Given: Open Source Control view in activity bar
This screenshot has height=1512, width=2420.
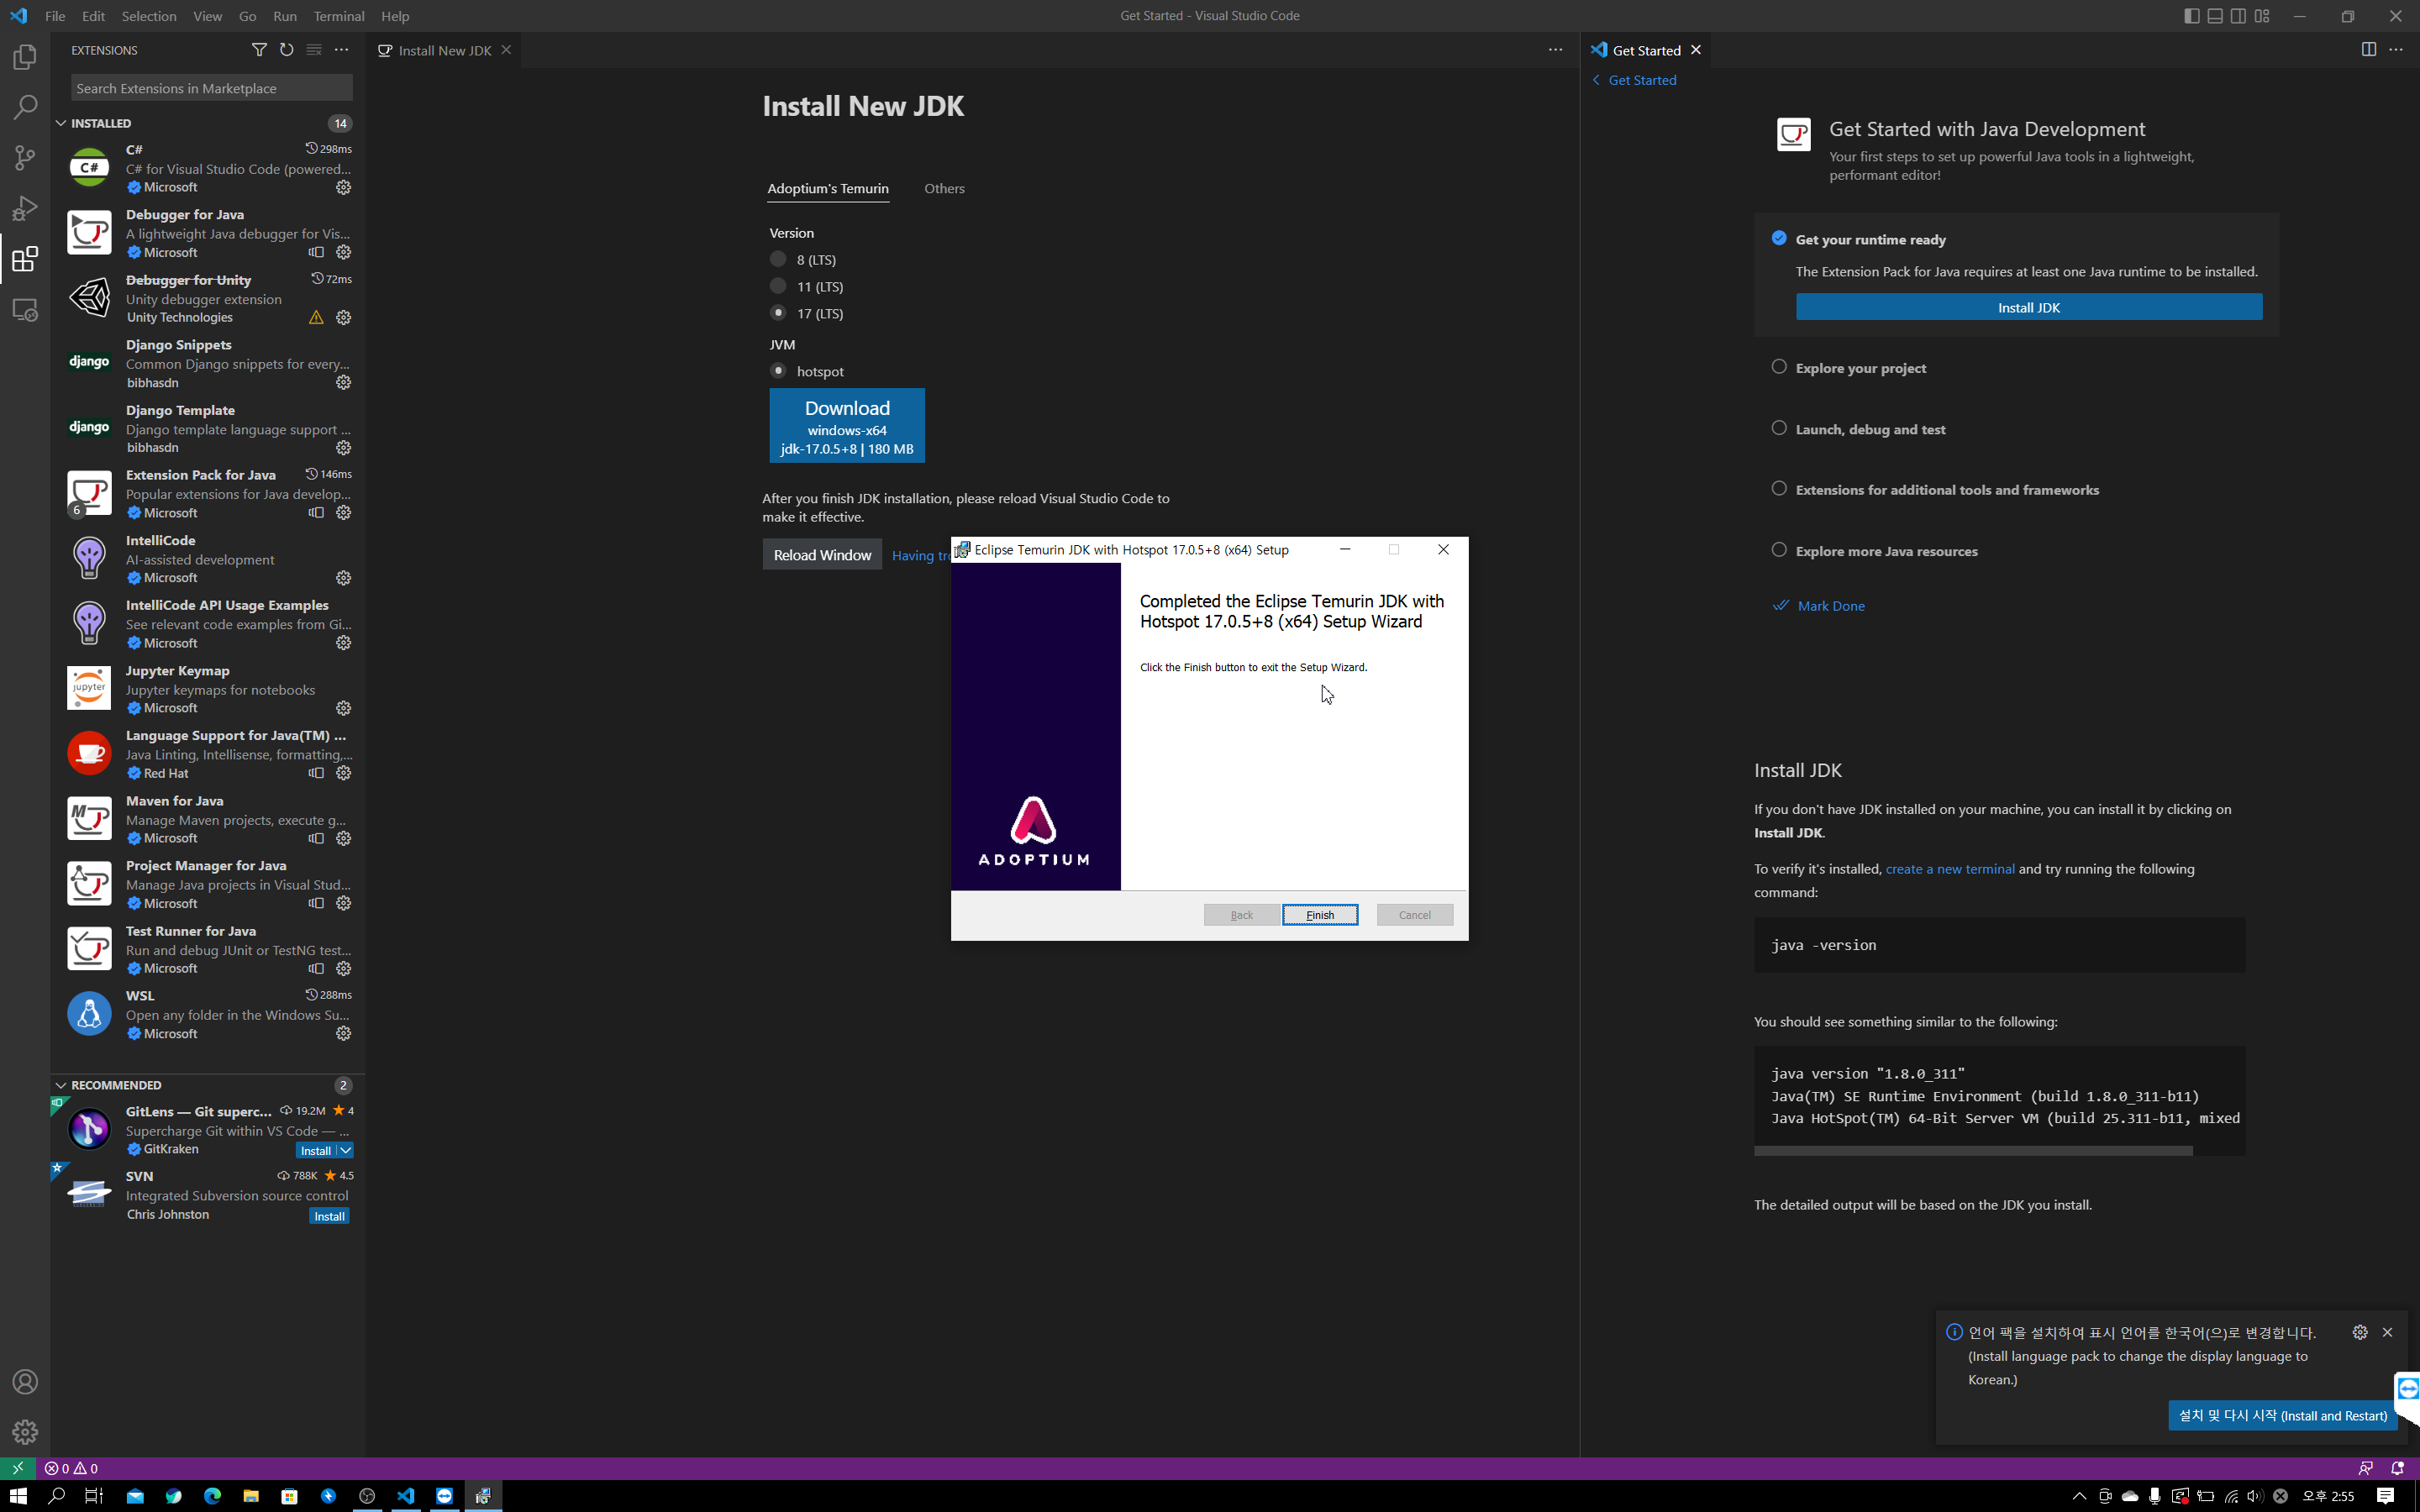Looking at the screenshot, I should (25, 157).
